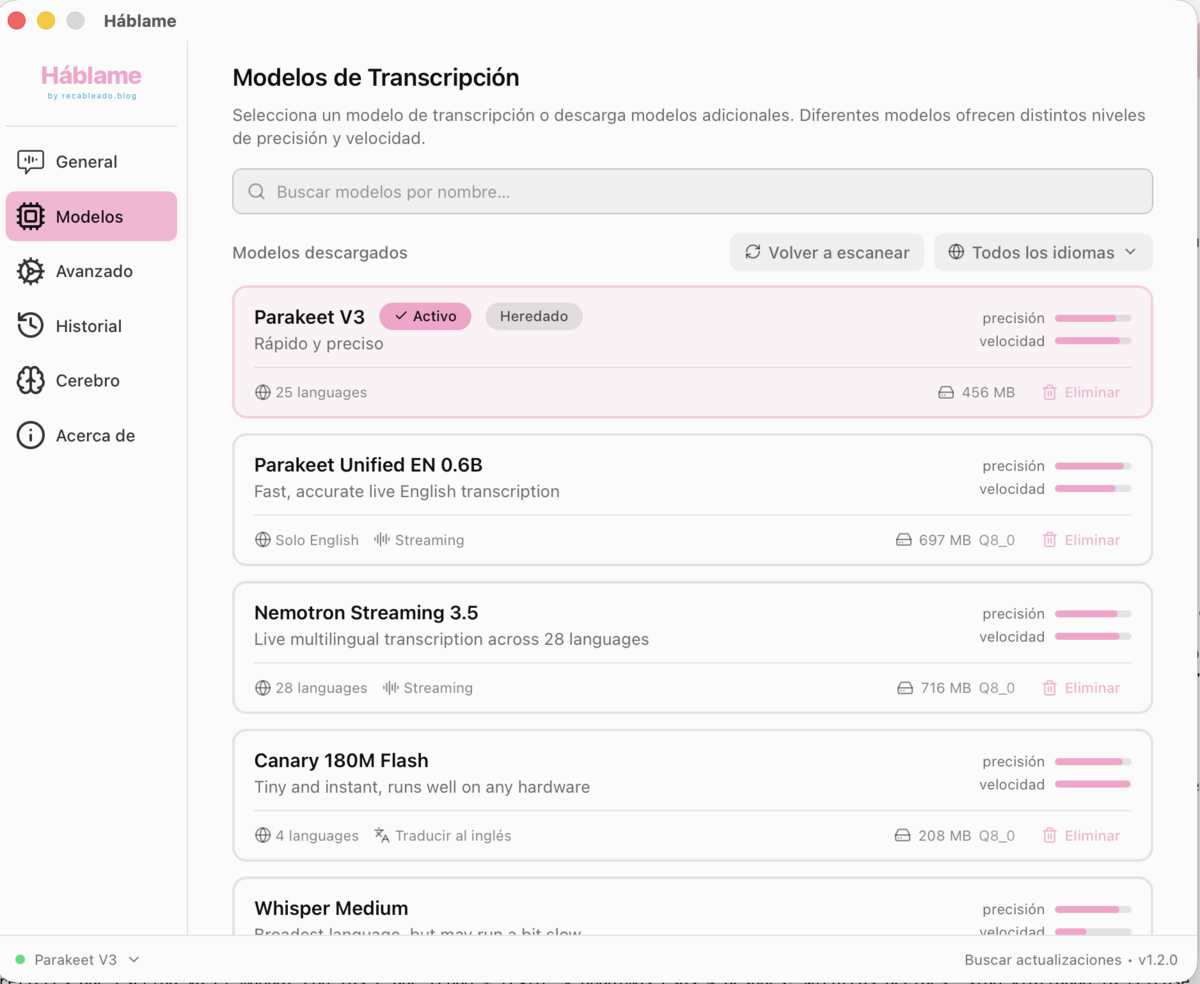Click the velocidad bar of Canary 180M Flash

coord(1093,785)
